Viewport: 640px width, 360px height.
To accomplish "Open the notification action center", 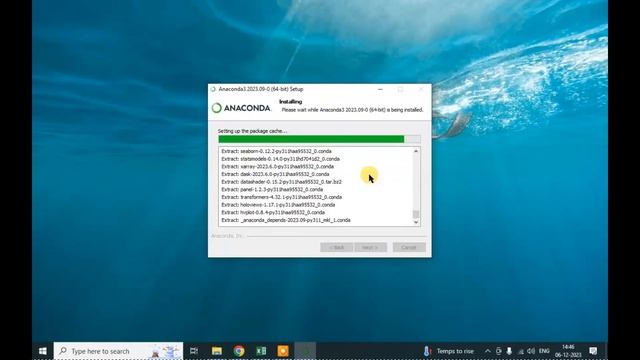I will tap(593, 351).
